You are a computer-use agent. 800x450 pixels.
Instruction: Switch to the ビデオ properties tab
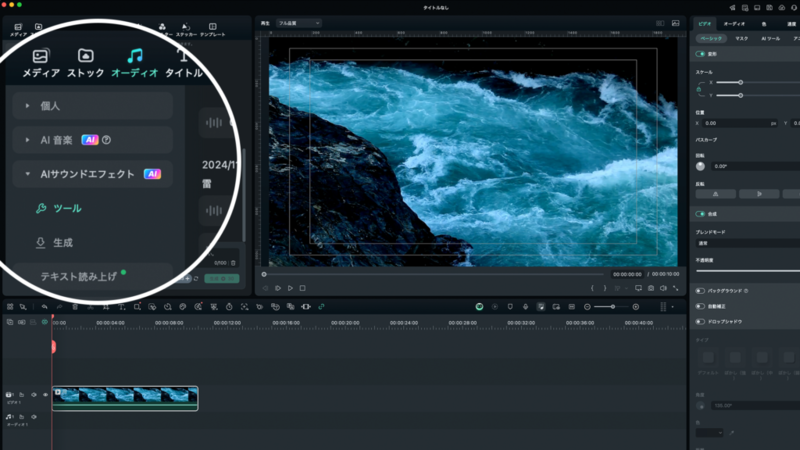704,23
